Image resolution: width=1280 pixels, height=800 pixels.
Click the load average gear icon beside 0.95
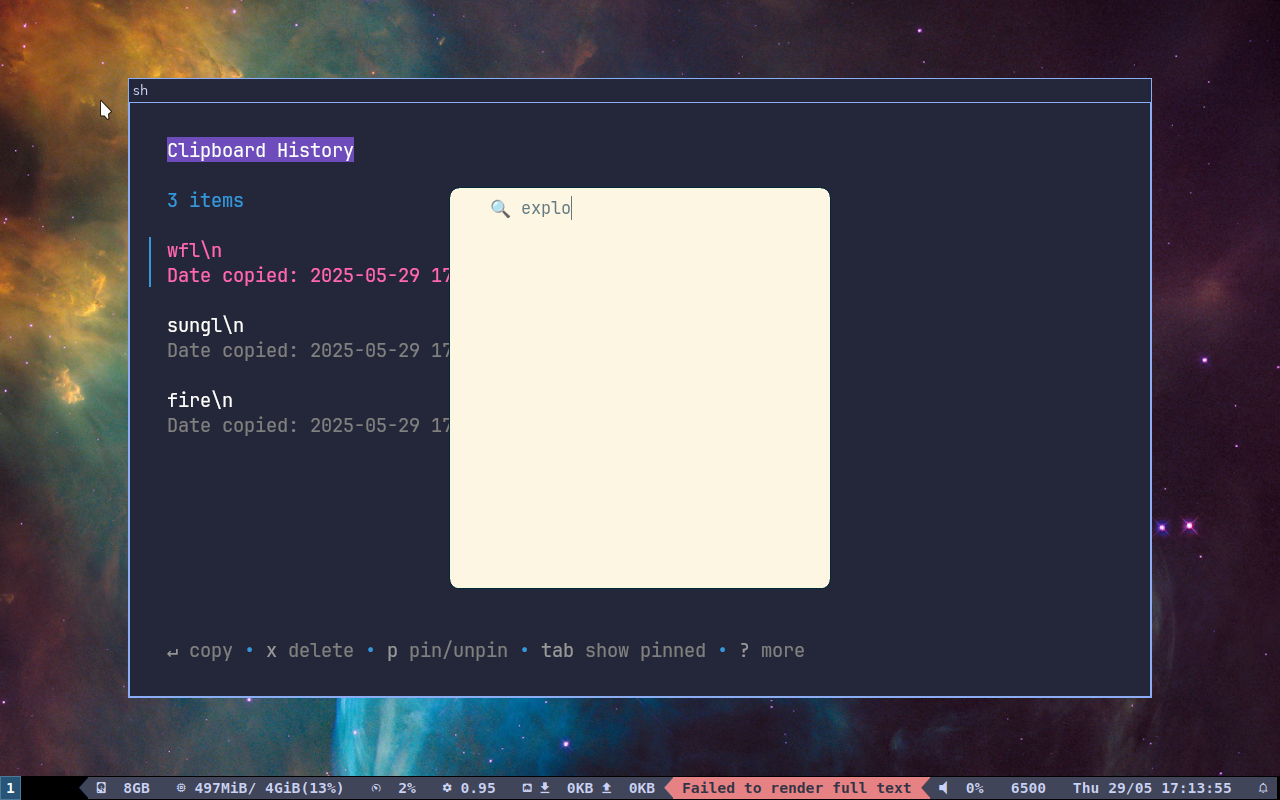447,788
